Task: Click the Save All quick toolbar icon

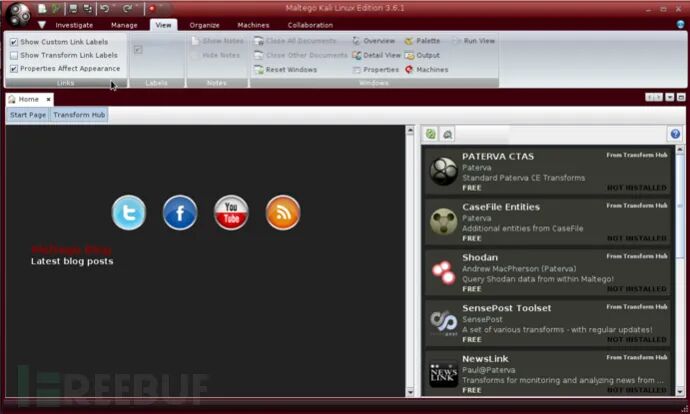Action: click(88, 9)
